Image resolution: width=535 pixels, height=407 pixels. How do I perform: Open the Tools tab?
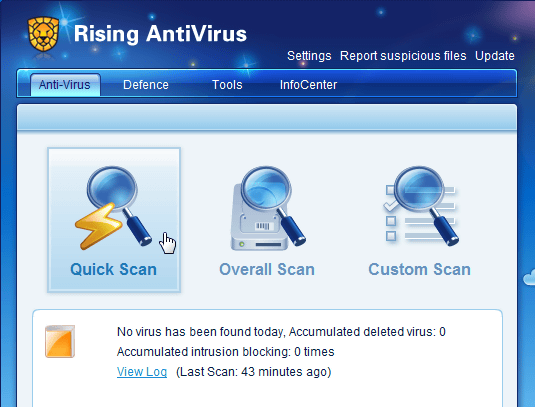227,85
